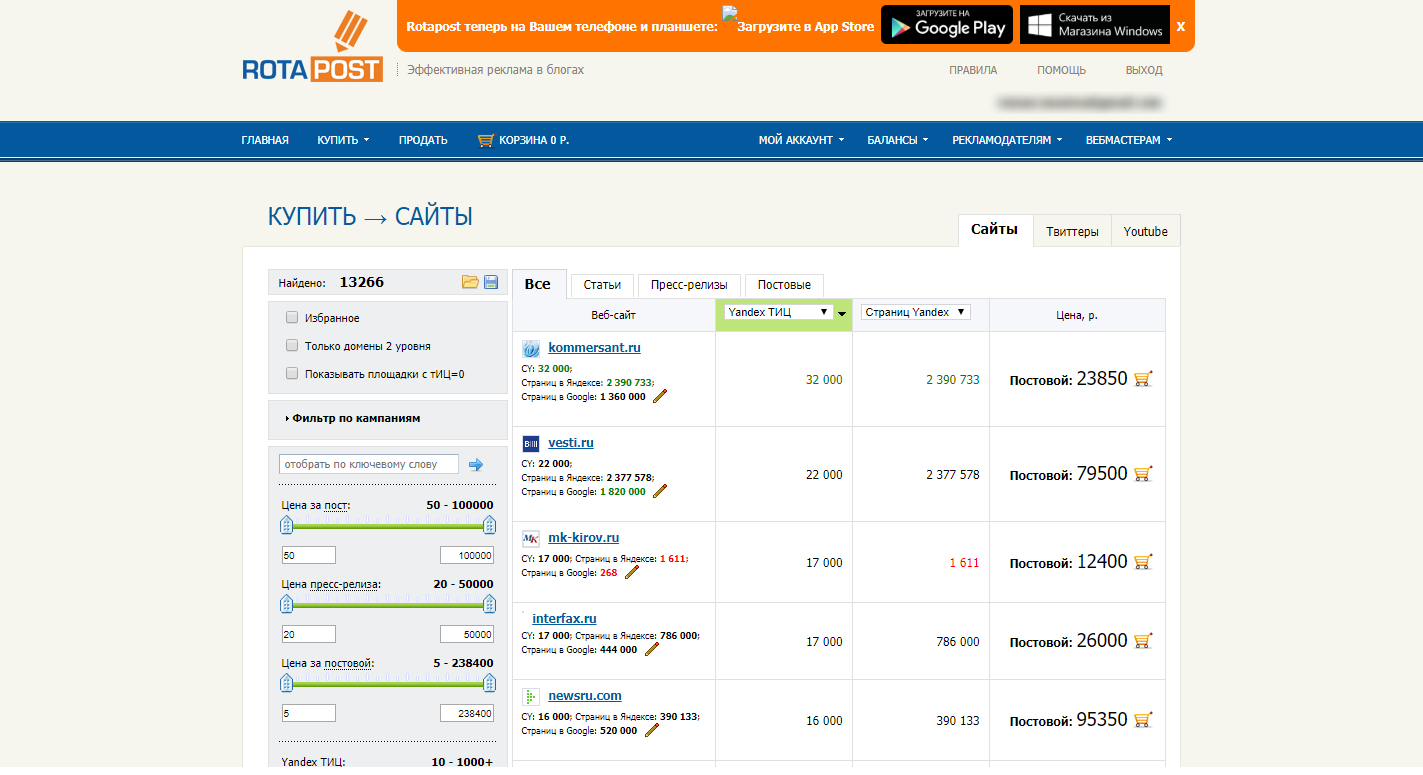Open the ПОМОЩЬ link

pos(1061,70)
